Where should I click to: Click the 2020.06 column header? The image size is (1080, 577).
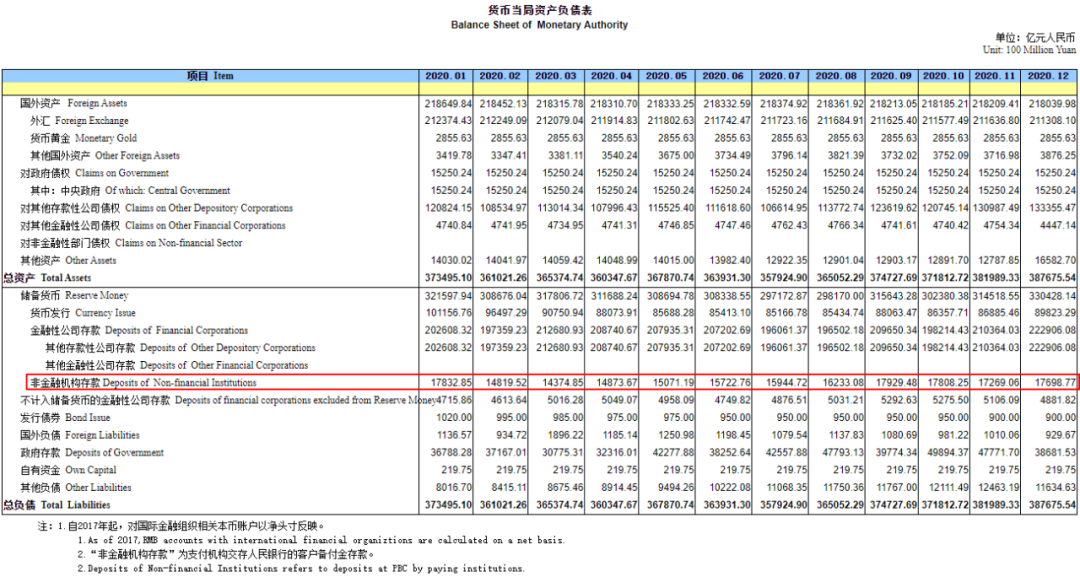[724, 74]
